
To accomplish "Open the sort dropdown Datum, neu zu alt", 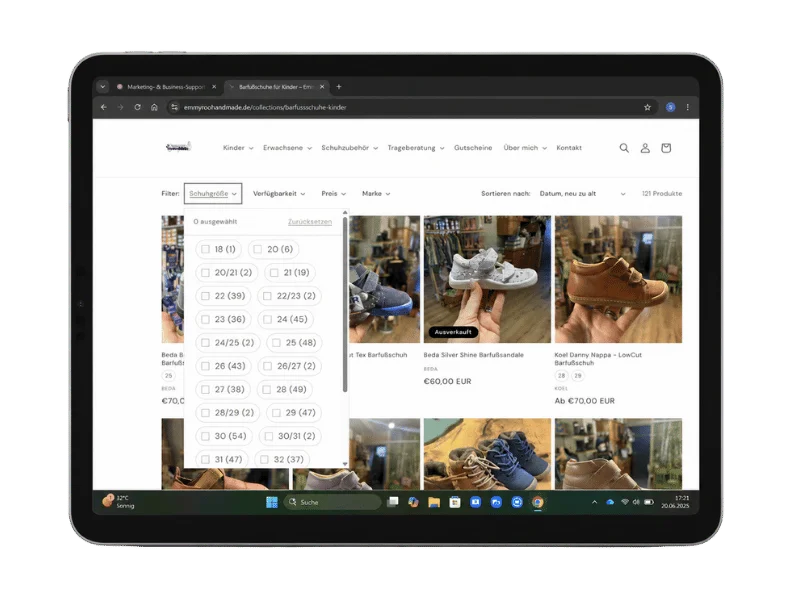I will pyautogui.click(x=582, y=194).
